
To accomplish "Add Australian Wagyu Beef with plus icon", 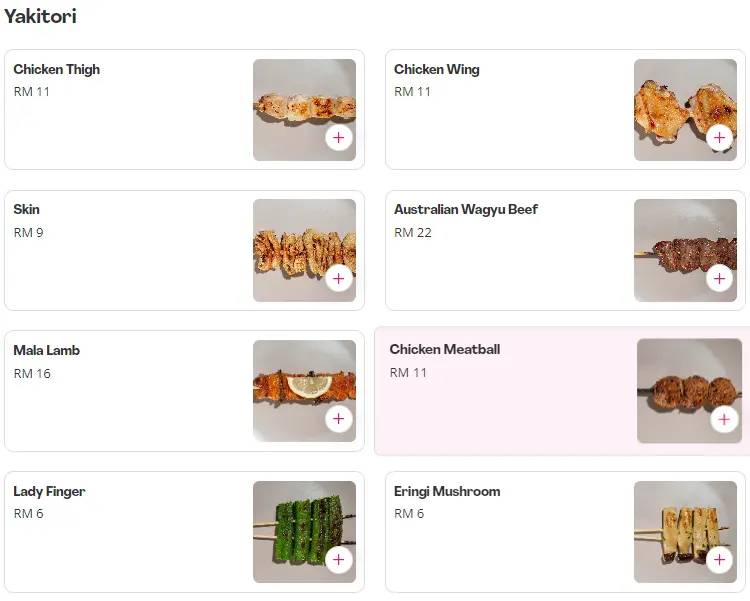I will click(720, 279).
